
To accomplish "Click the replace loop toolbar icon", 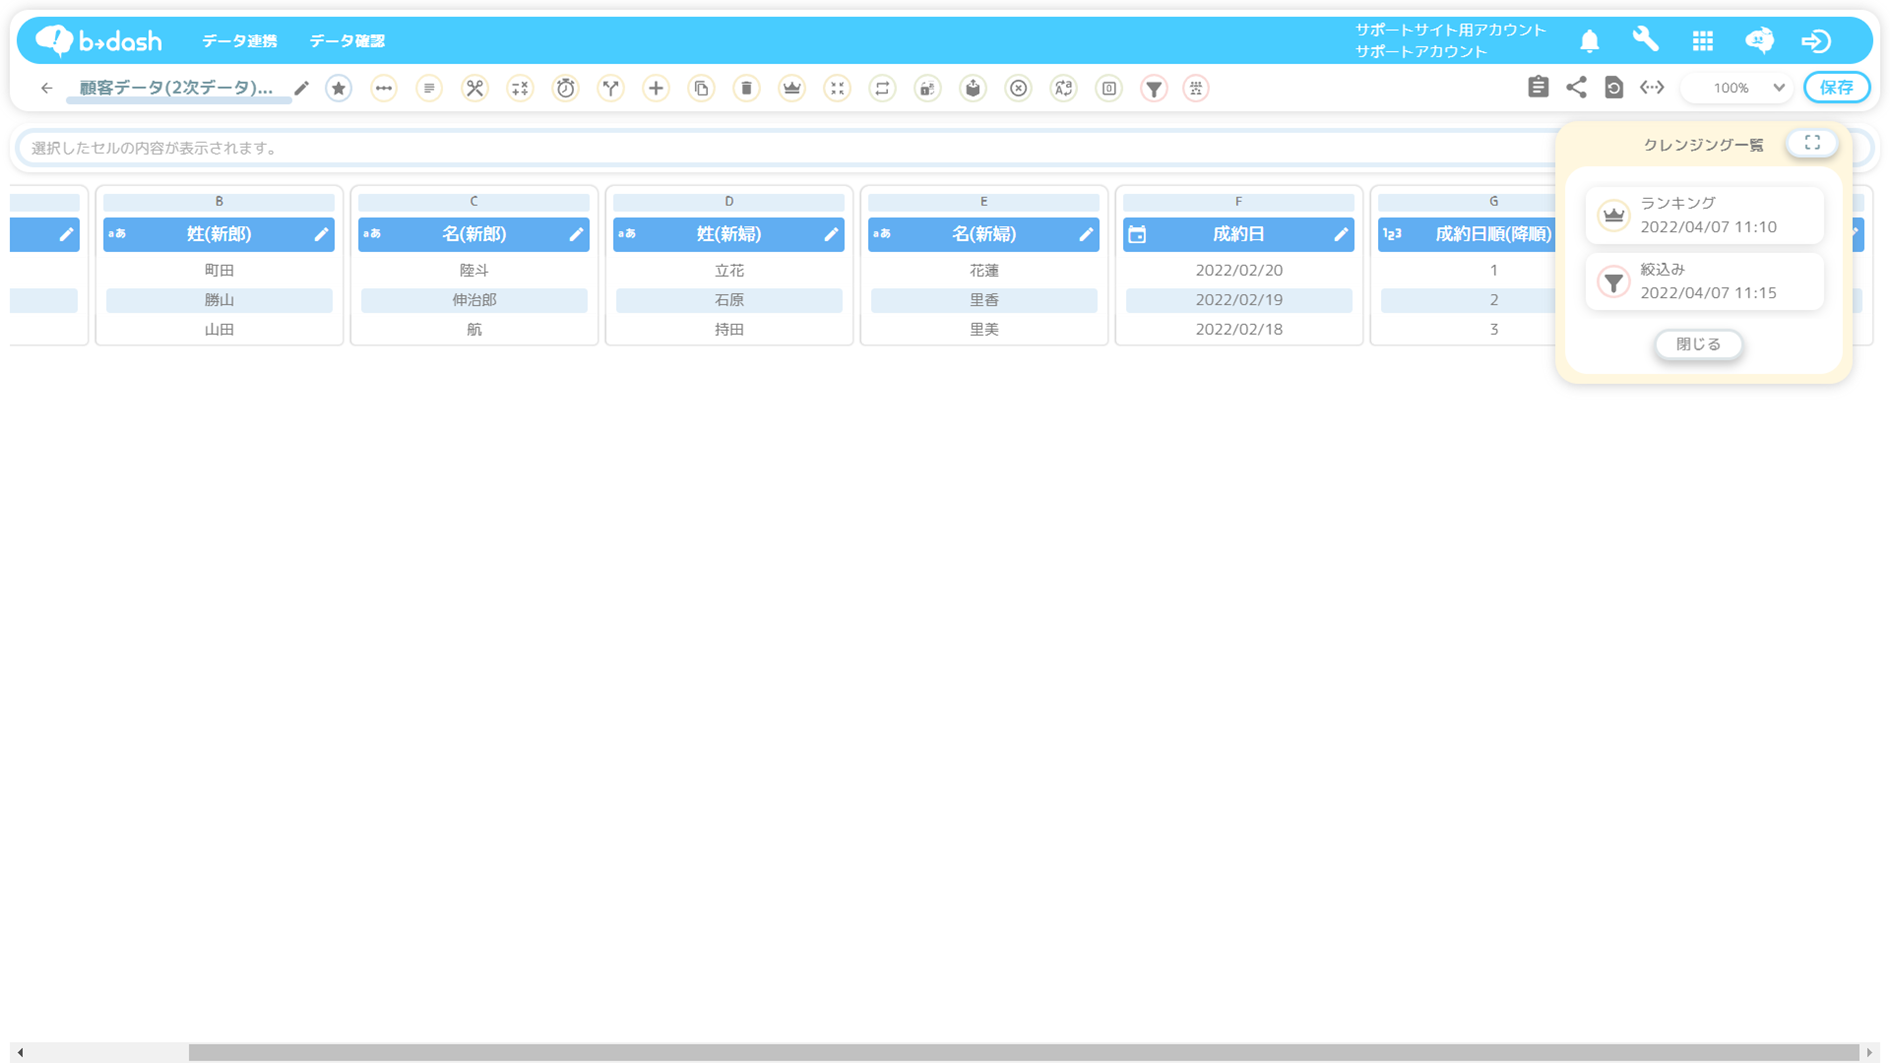I will pyautogui.click(x=882, y=88).
